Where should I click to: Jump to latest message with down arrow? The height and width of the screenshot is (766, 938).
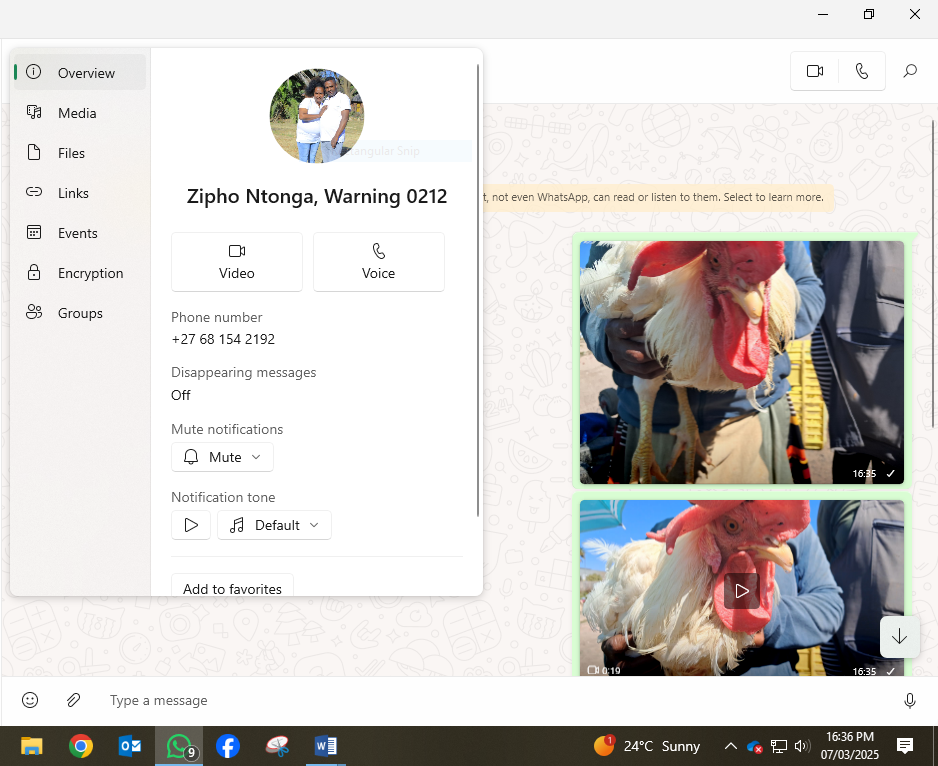(899, 637)
